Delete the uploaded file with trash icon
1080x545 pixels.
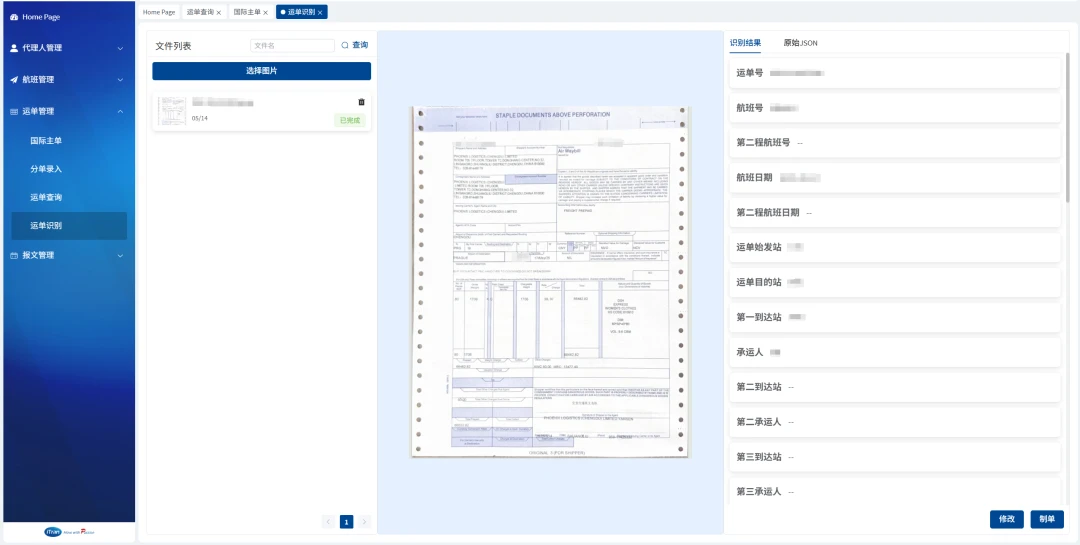(362, 102)
